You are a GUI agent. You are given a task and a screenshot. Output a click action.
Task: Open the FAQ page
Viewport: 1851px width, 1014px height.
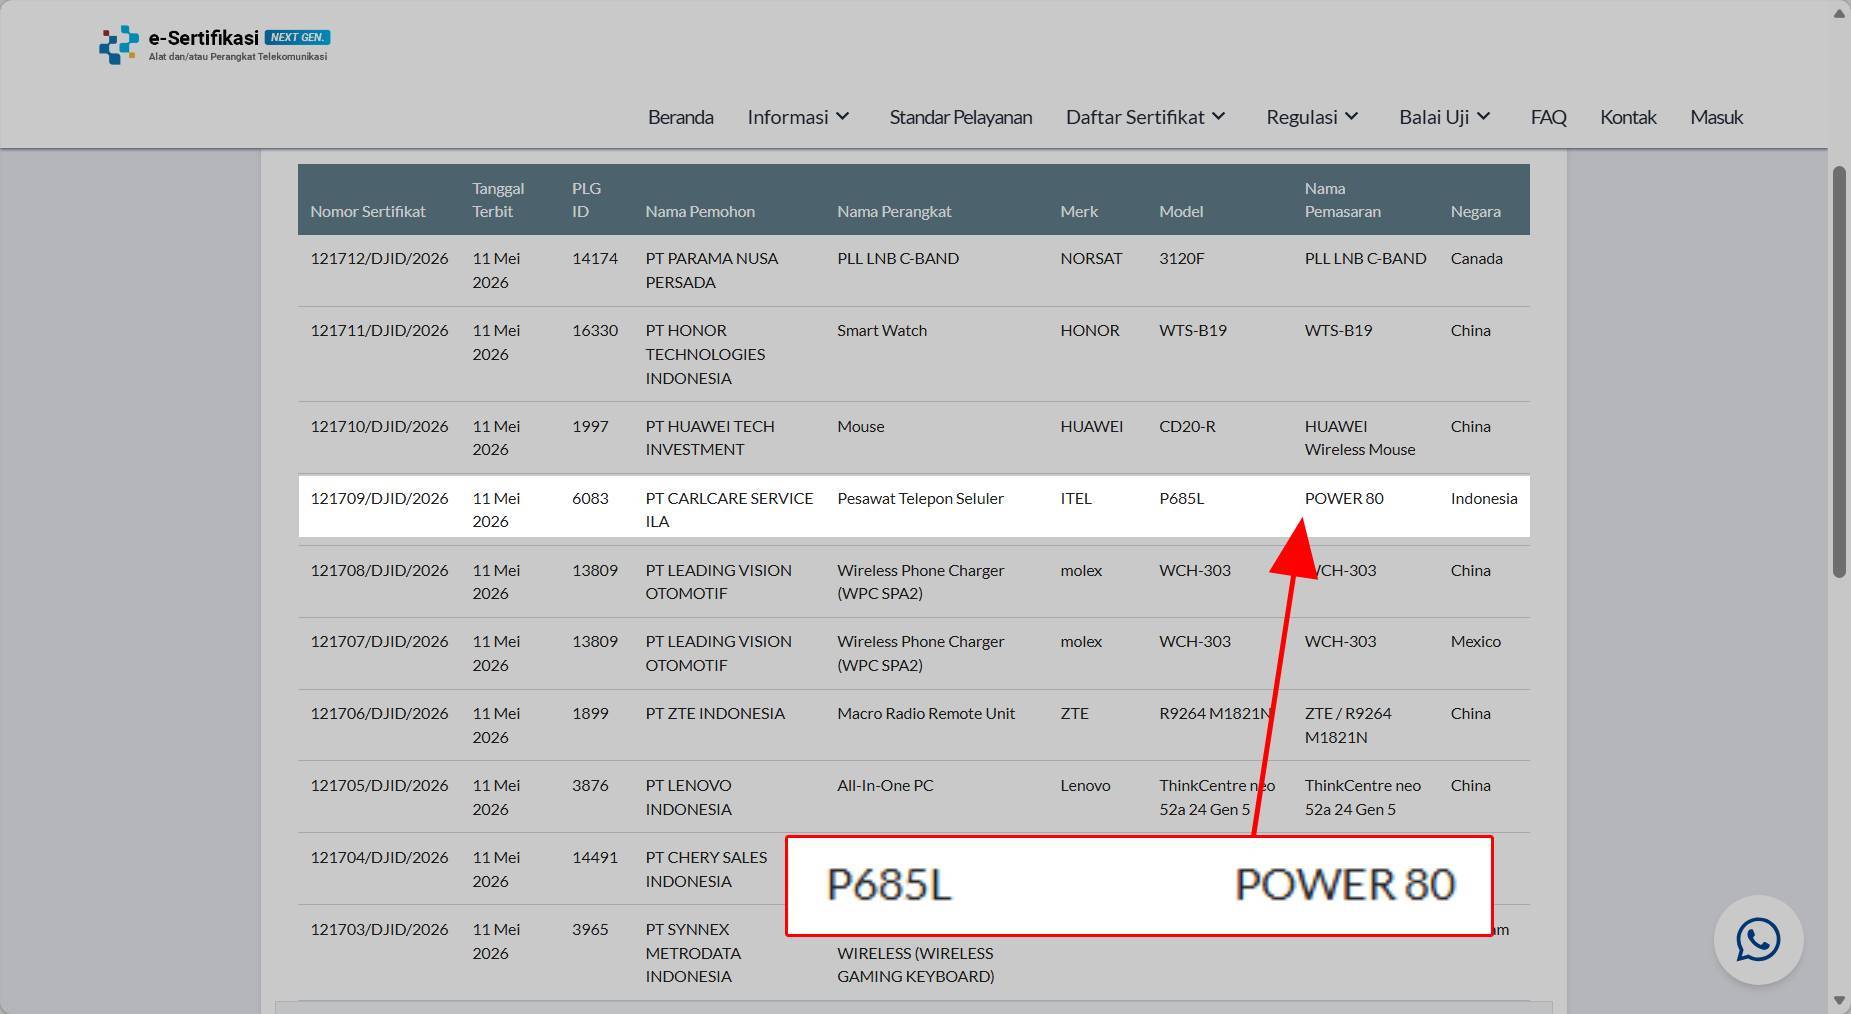[1548, 117]
